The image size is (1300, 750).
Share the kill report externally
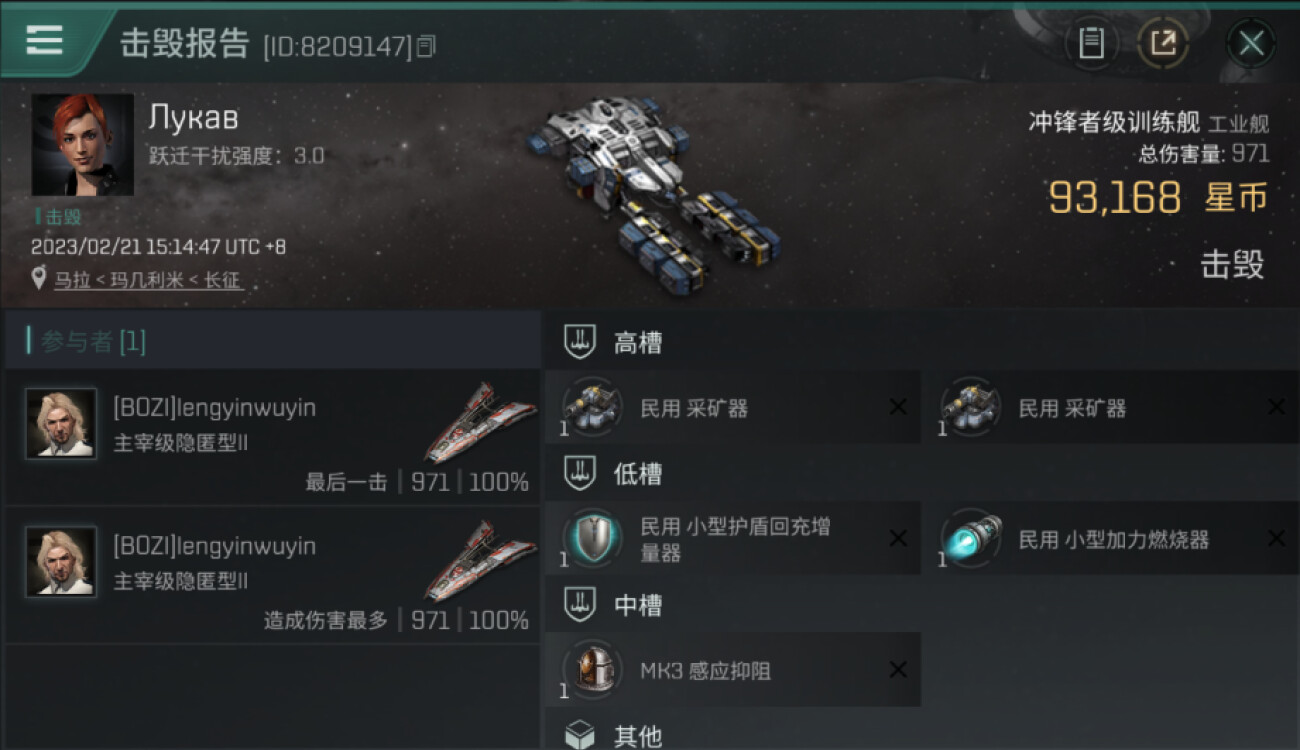click(x=1163, y=43)
